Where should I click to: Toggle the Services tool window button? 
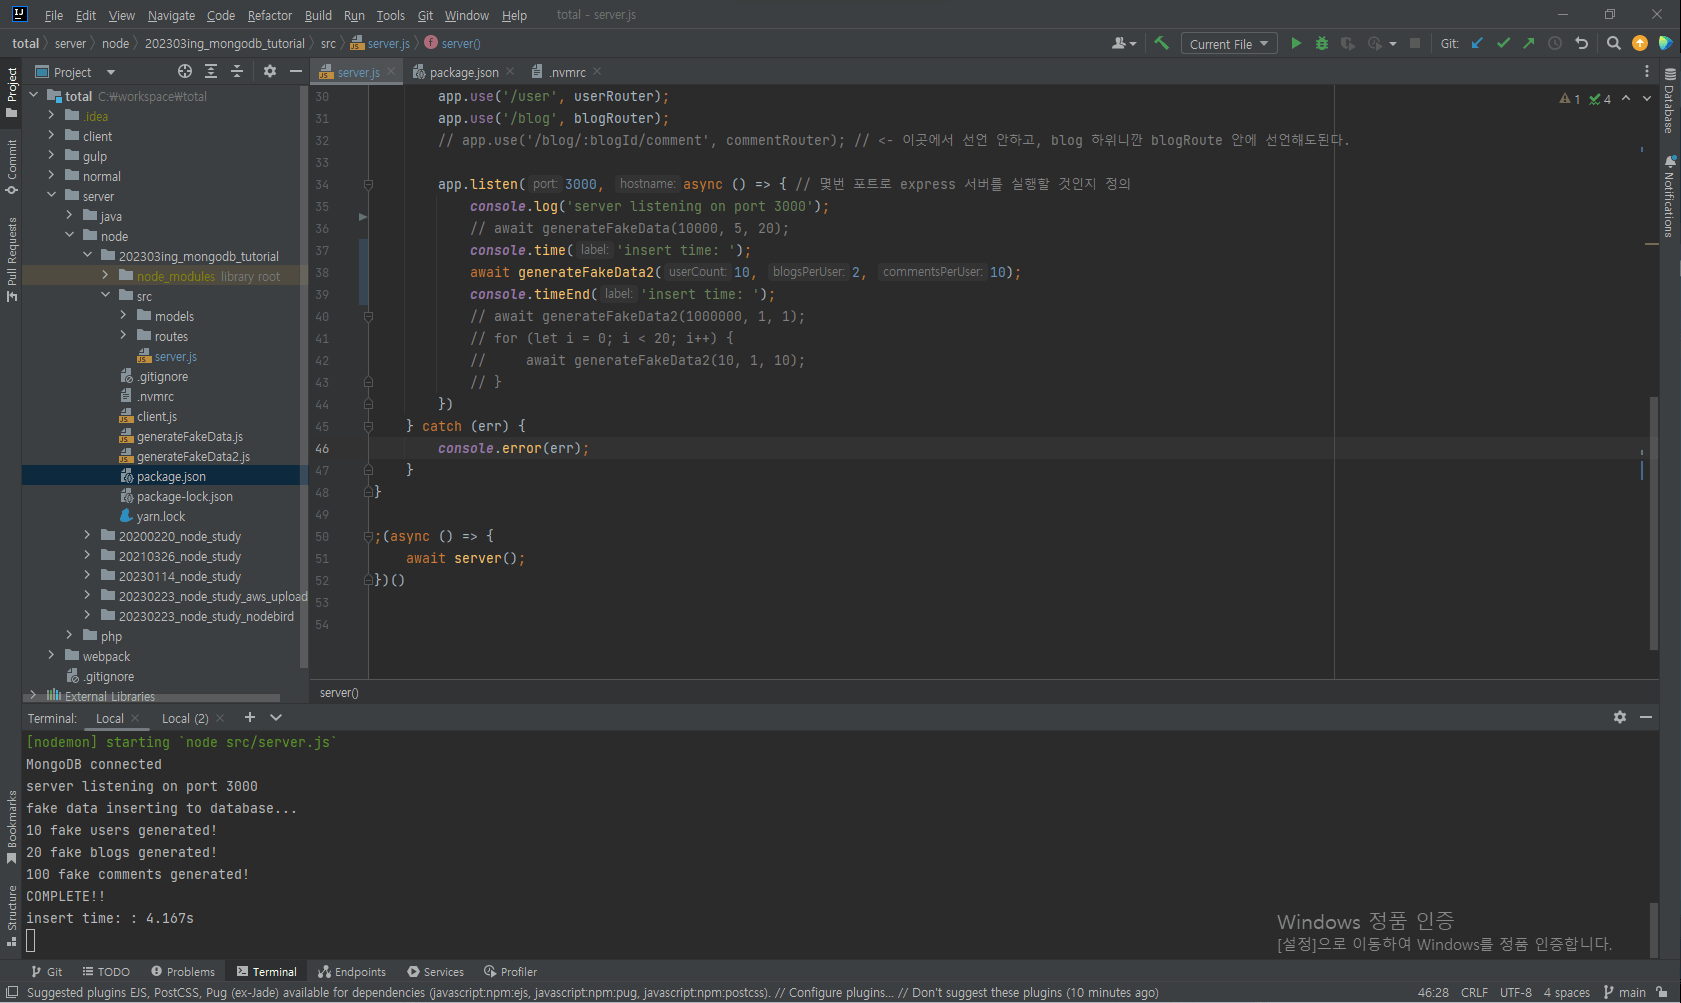pos(435,971)
